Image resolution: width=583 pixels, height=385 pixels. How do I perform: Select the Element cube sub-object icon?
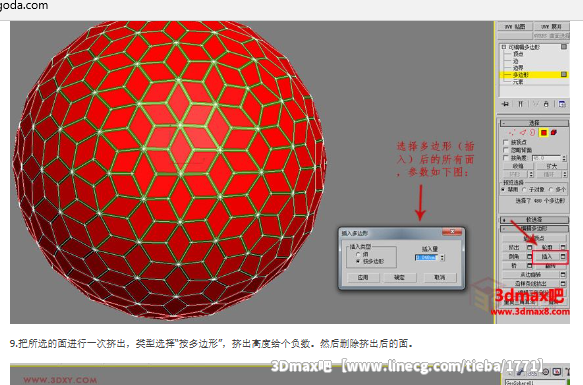click(x=554, y=132)
